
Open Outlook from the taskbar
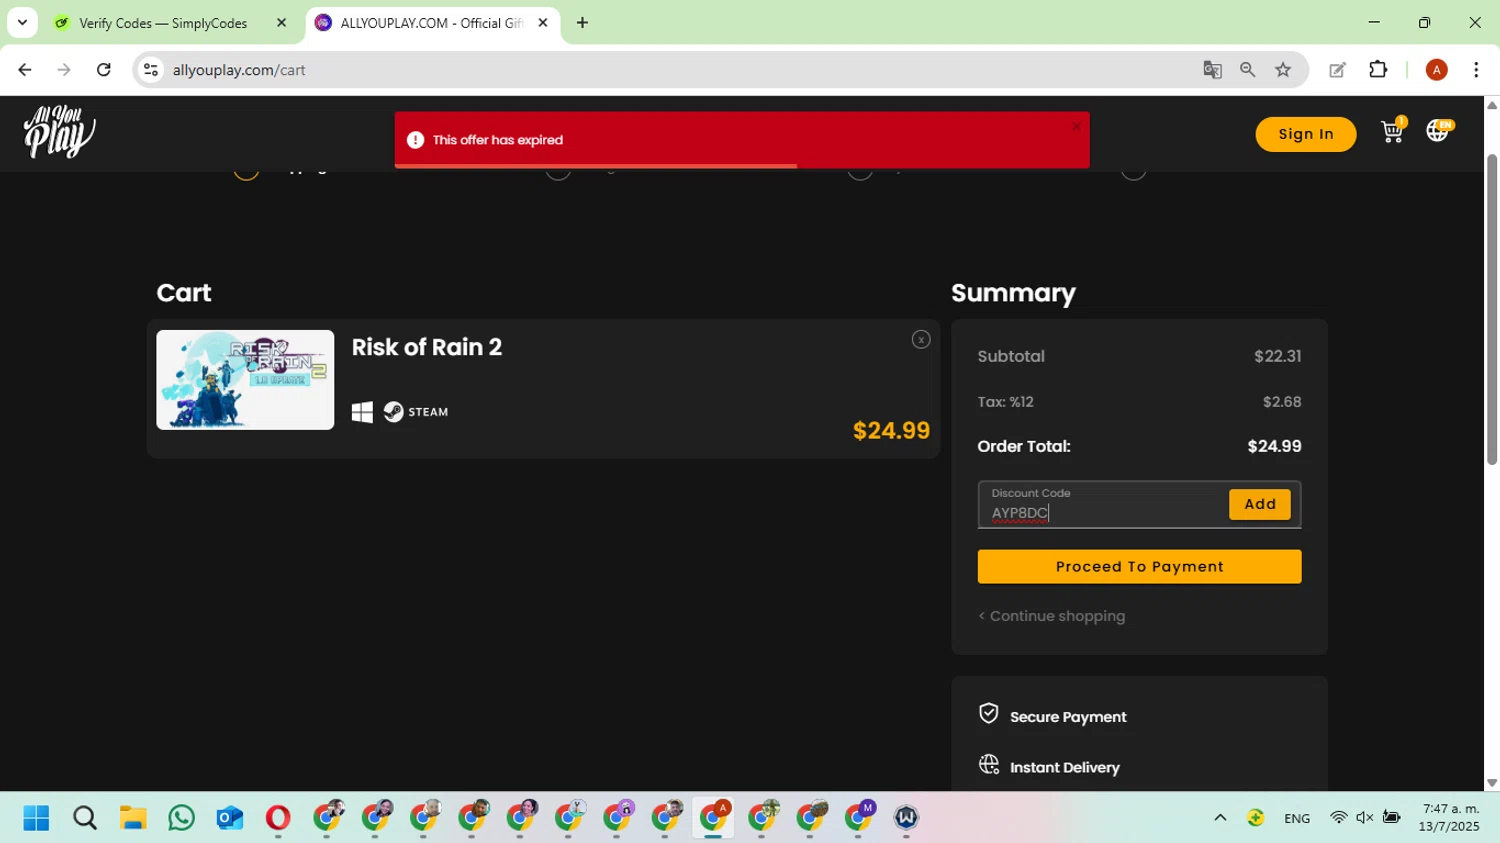230,818
